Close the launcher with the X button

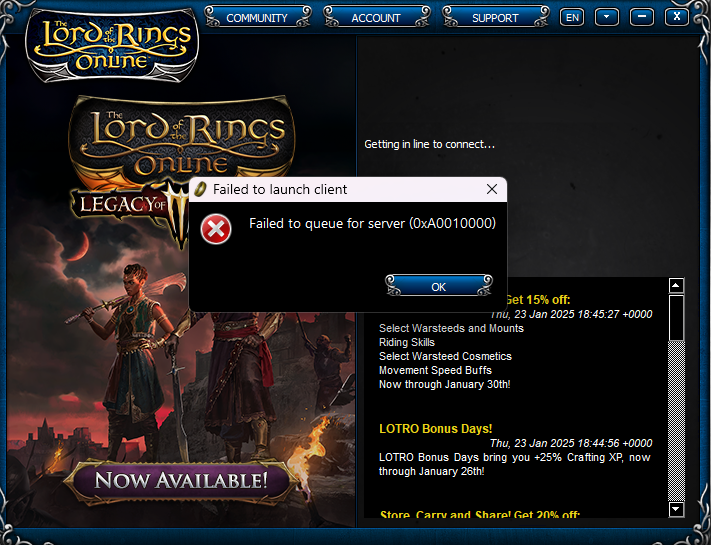tap(678, 17)
